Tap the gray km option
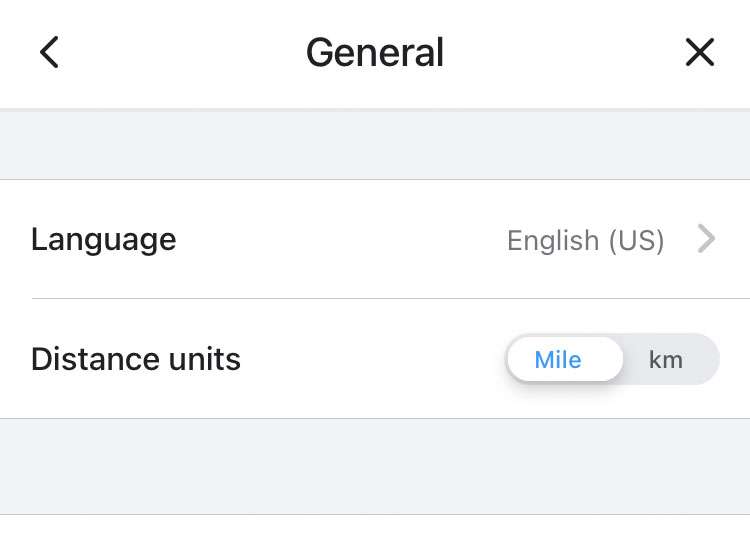Screen dimensions: 750x548 click(x=666, y=360)
